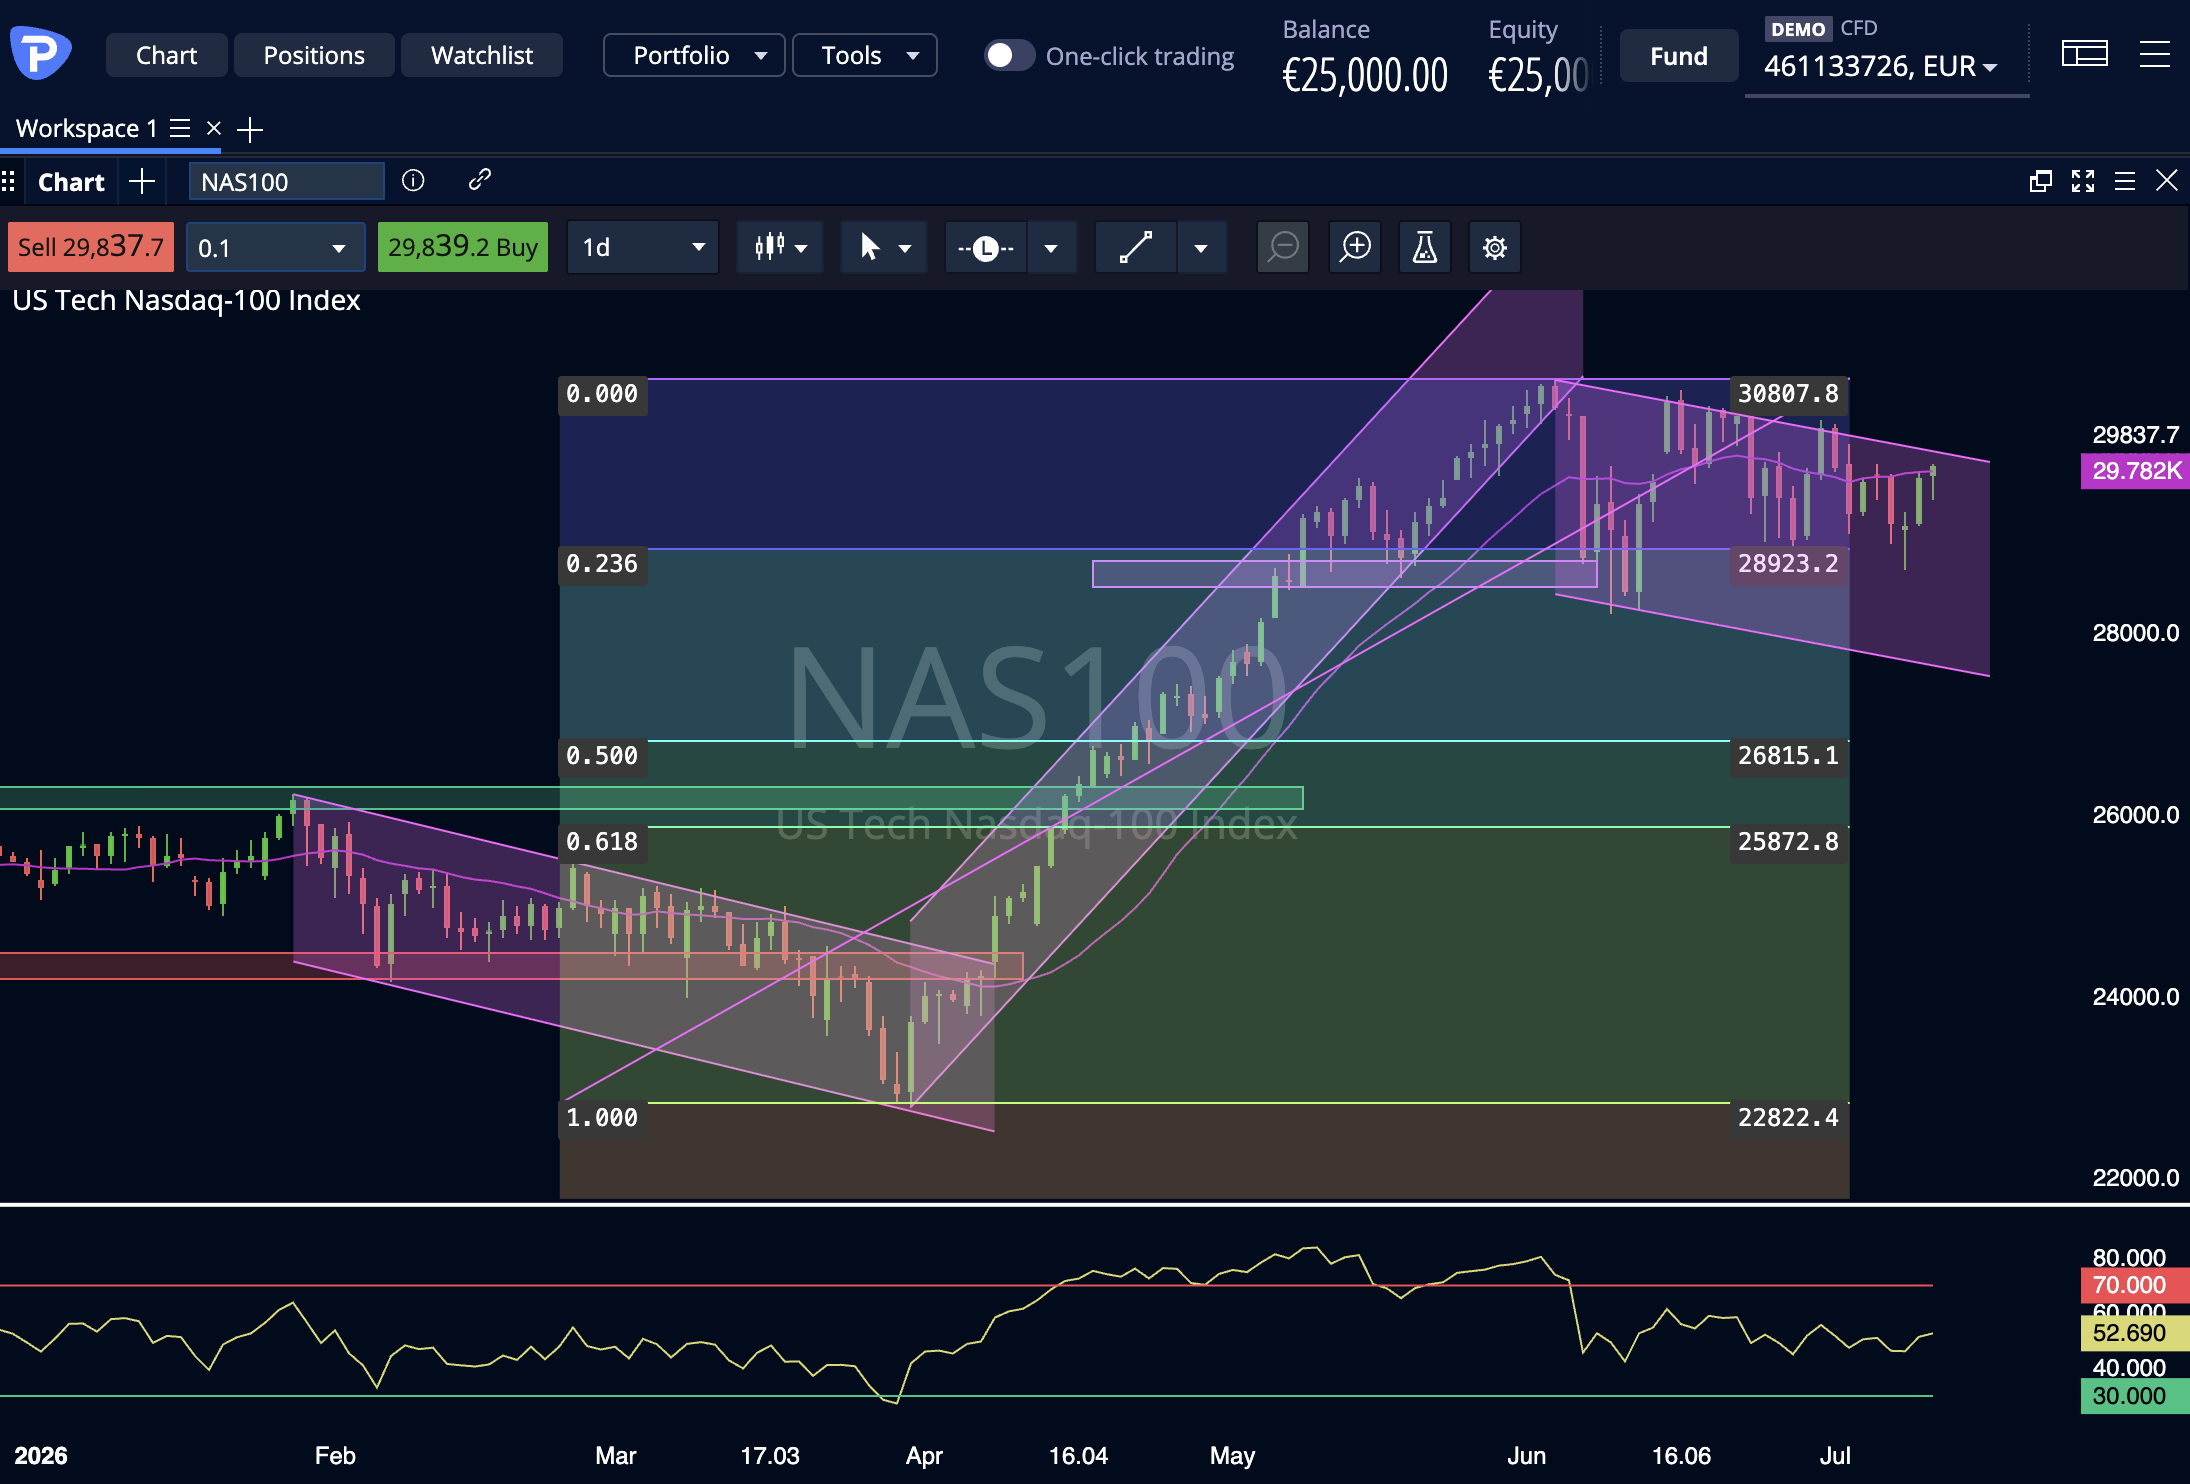Click the red 70.000 RSI level label
2190x1484 pixels.
pyautogui.click(x=2136, y=1285)
